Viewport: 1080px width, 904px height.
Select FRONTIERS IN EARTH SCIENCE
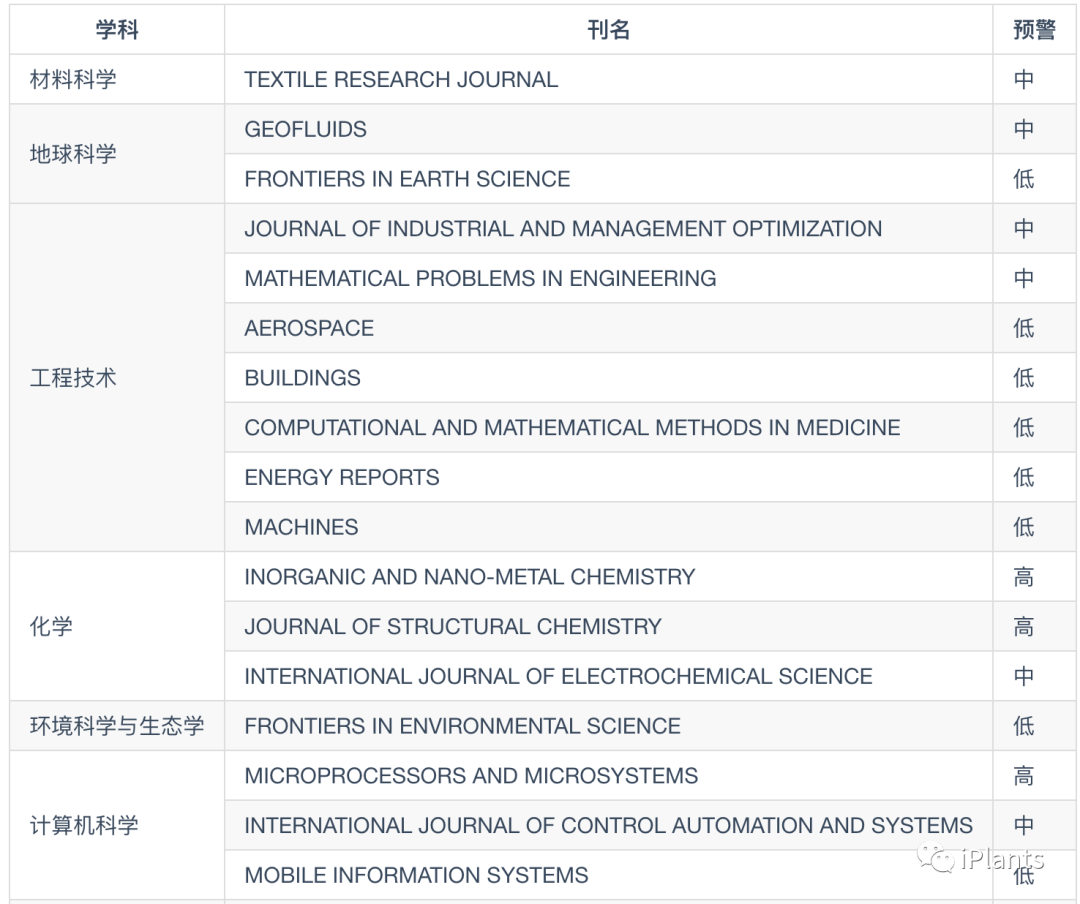407,179
